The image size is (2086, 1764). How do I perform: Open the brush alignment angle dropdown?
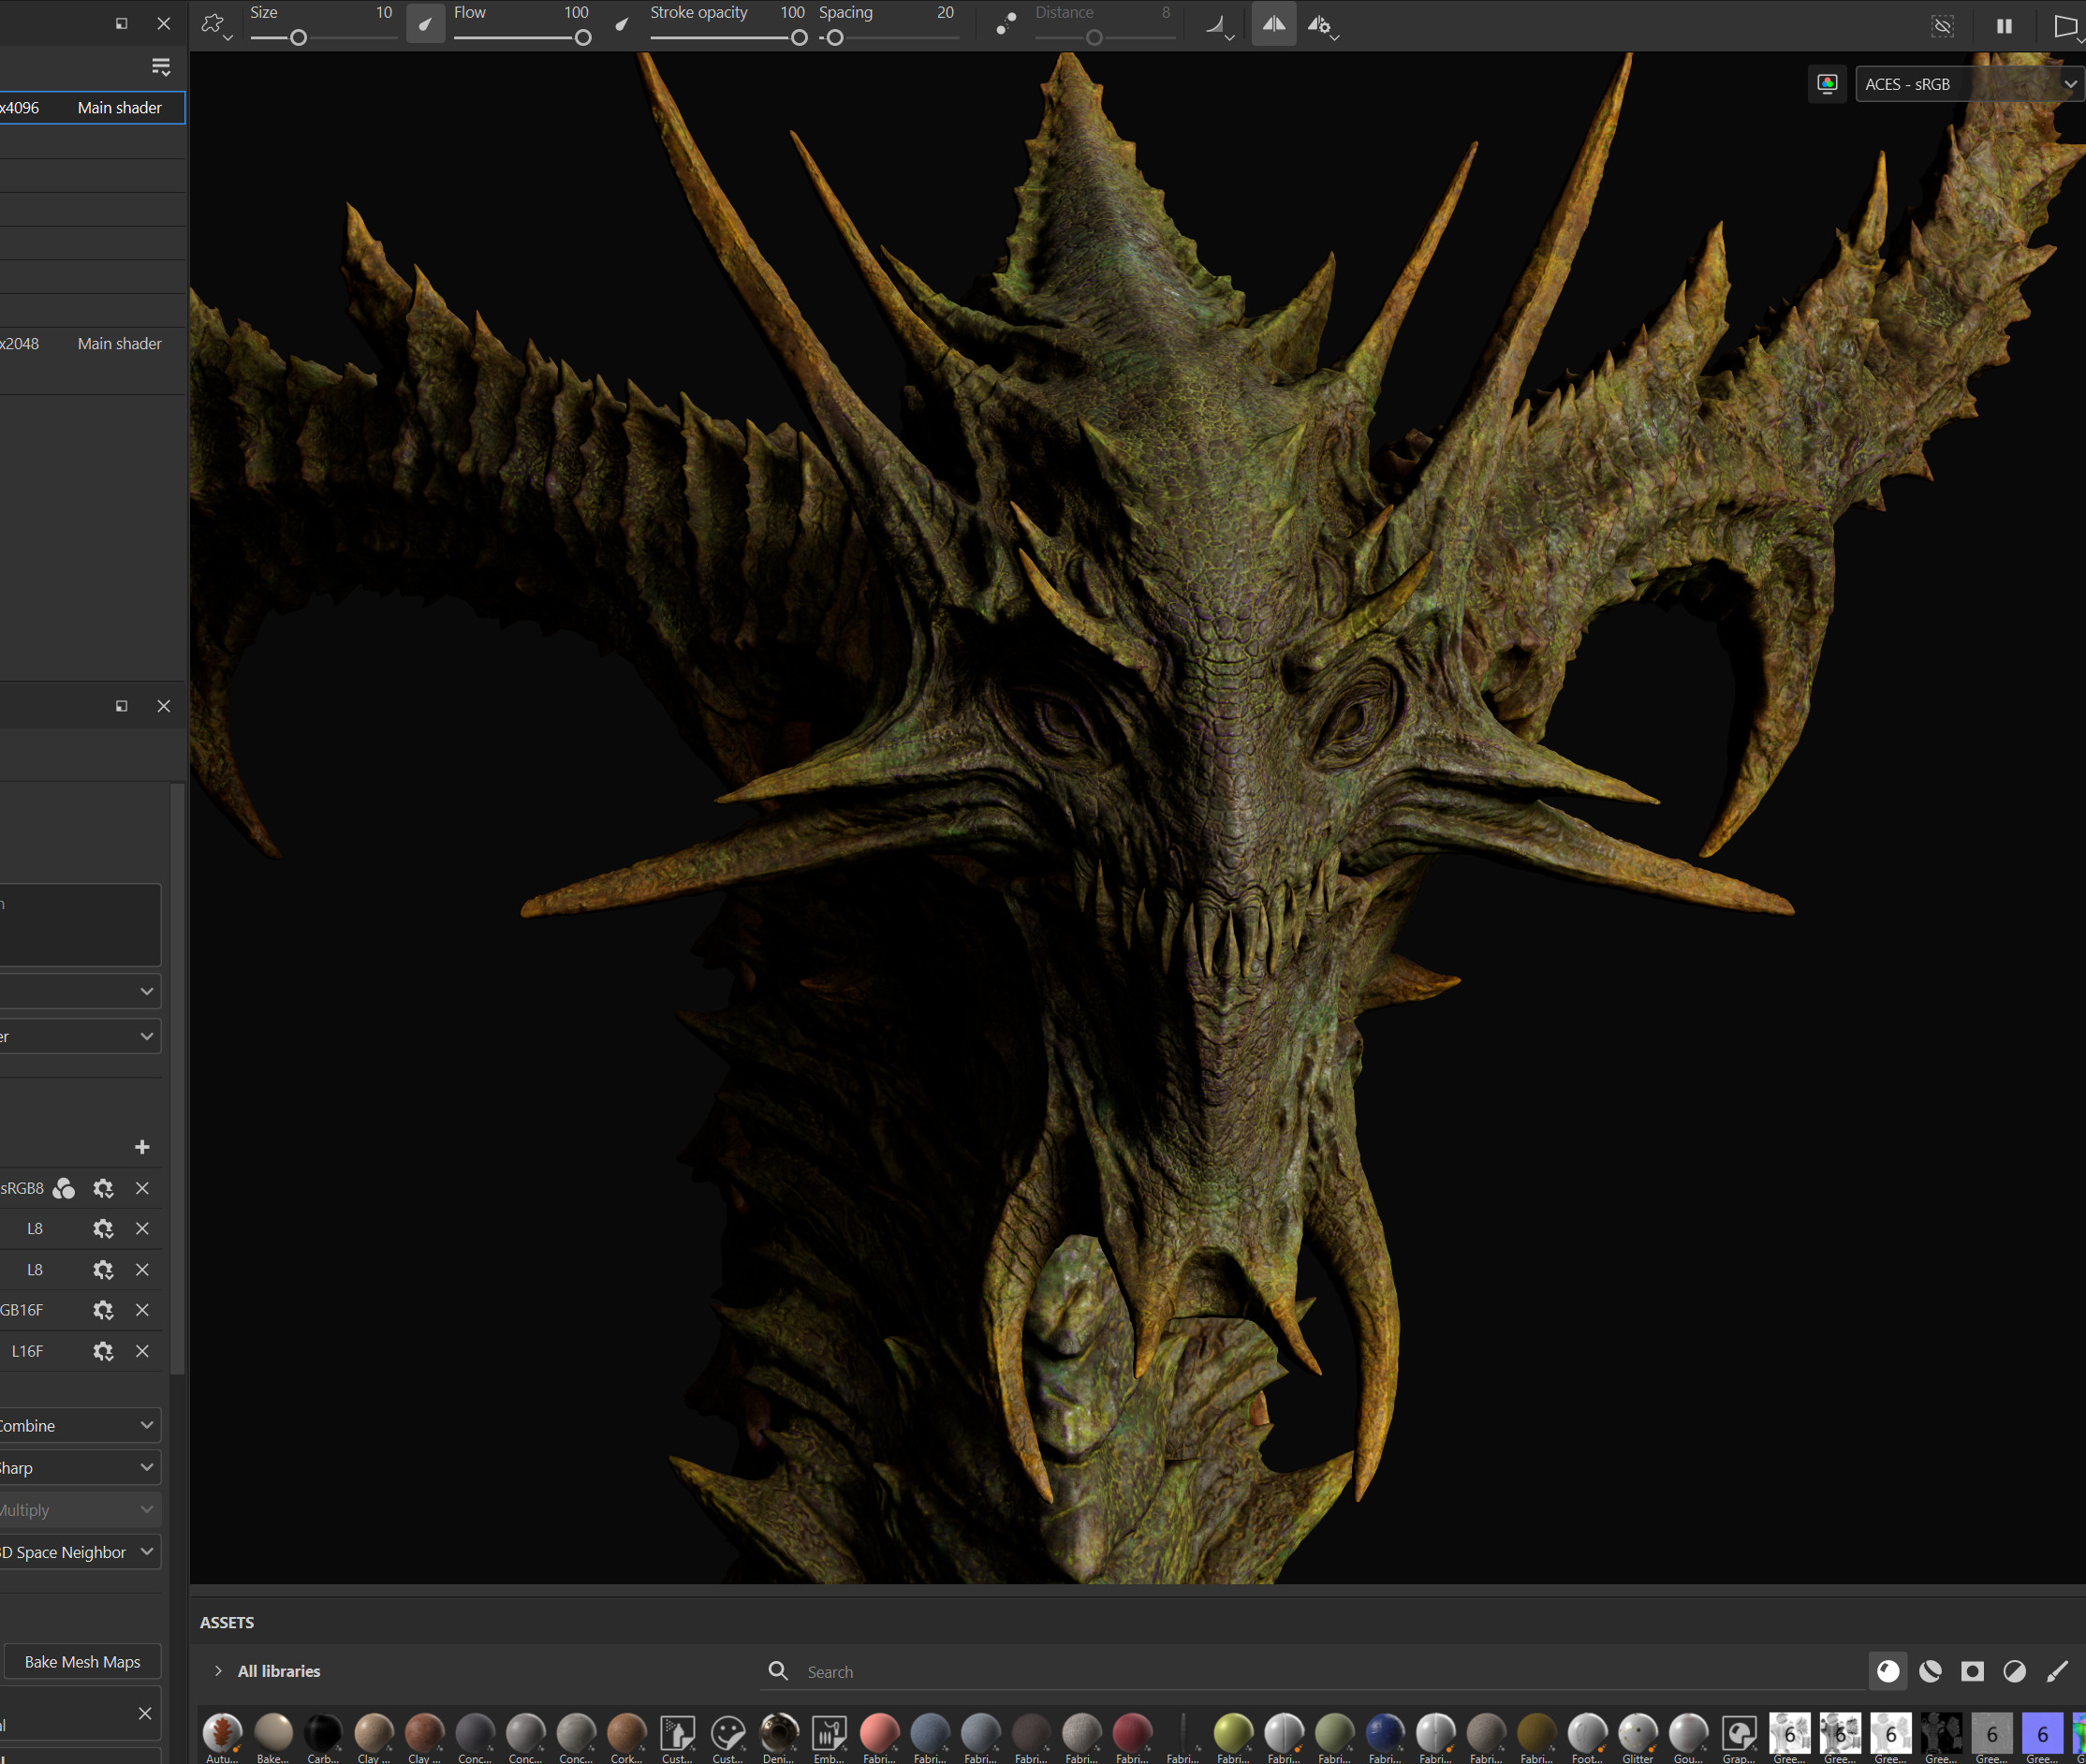(x=1220, y=26)
